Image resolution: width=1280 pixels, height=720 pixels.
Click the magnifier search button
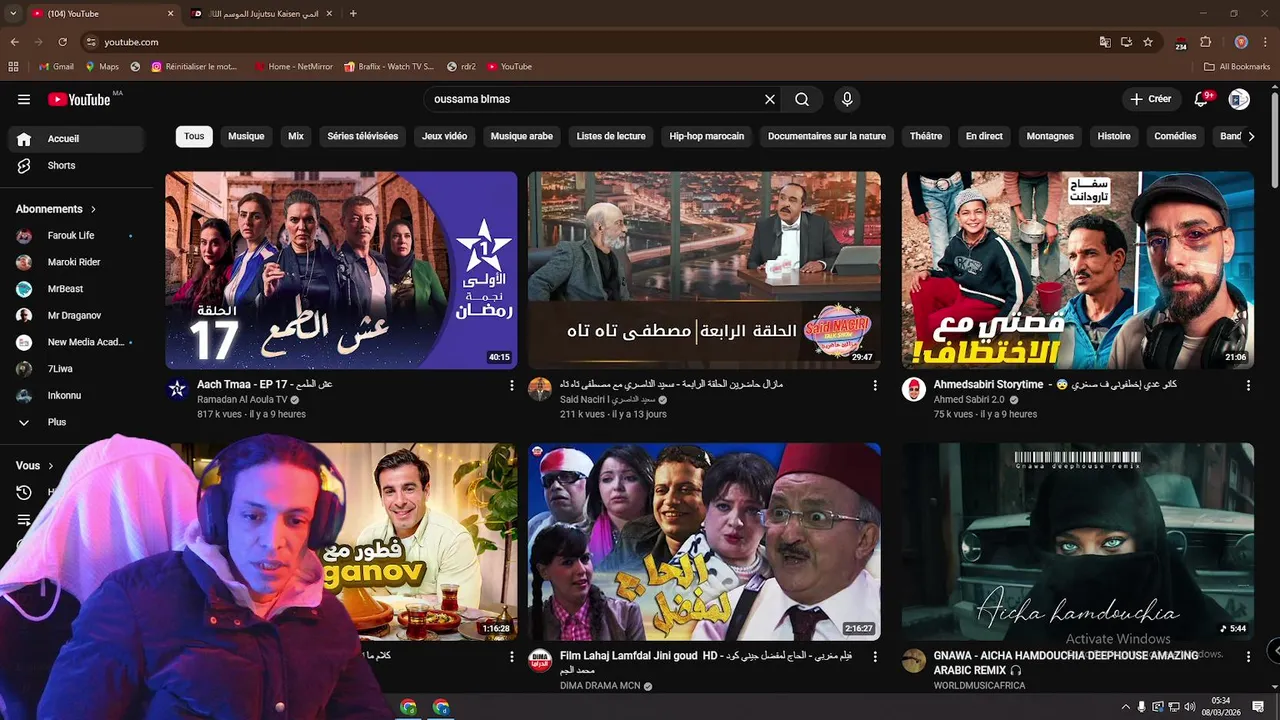tap(802, 99)
